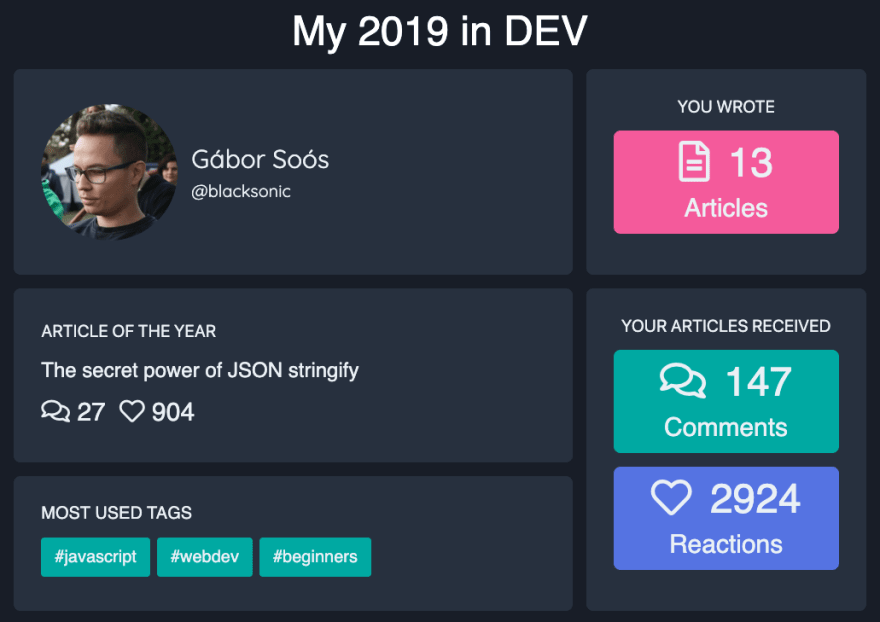Click the My 2019 in DEV title
The width and height of the screenshot is (880, 622).
(x=439, y=31)
